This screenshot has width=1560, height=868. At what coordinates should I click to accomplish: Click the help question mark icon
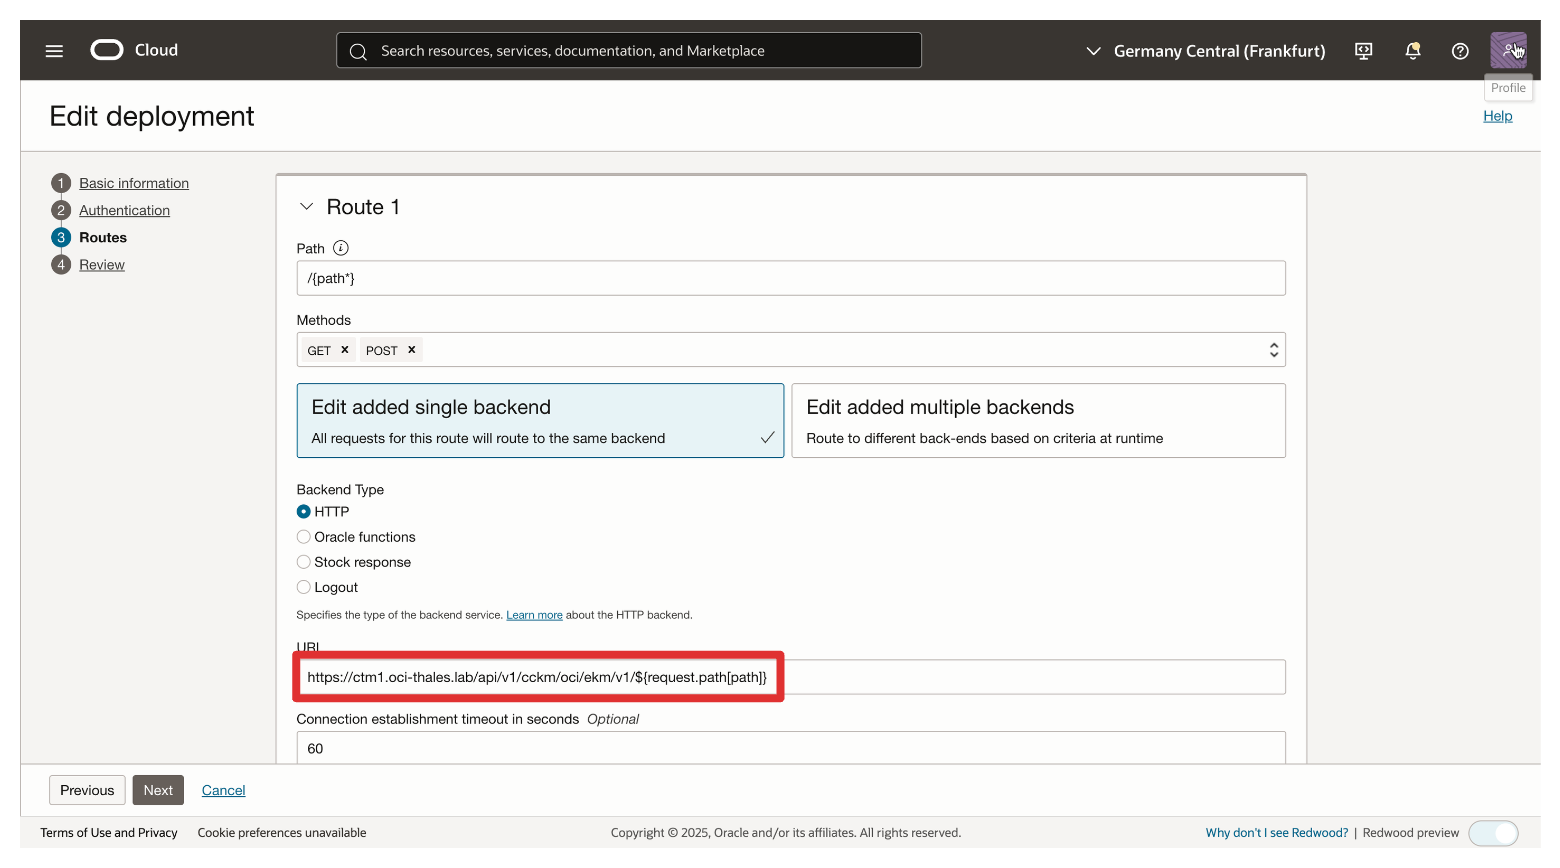[x=1460, y=51]
